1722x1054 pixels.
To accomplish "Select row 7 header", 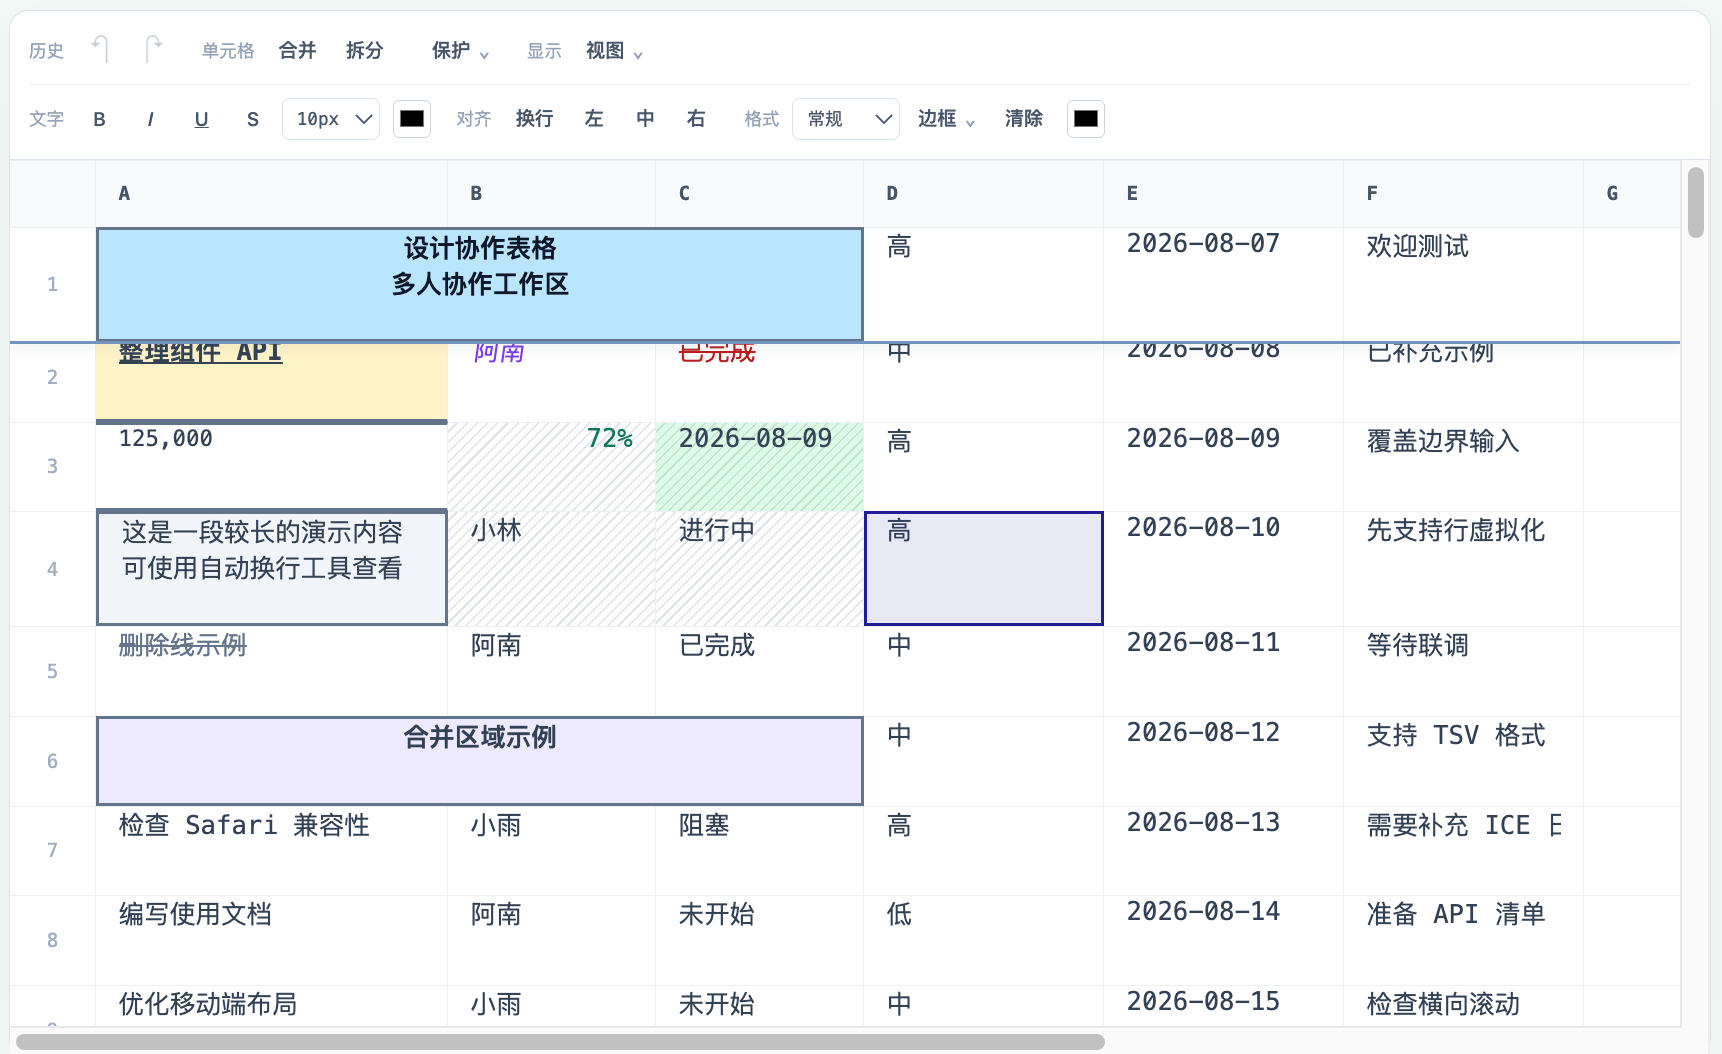I will (x=52, y=851).
